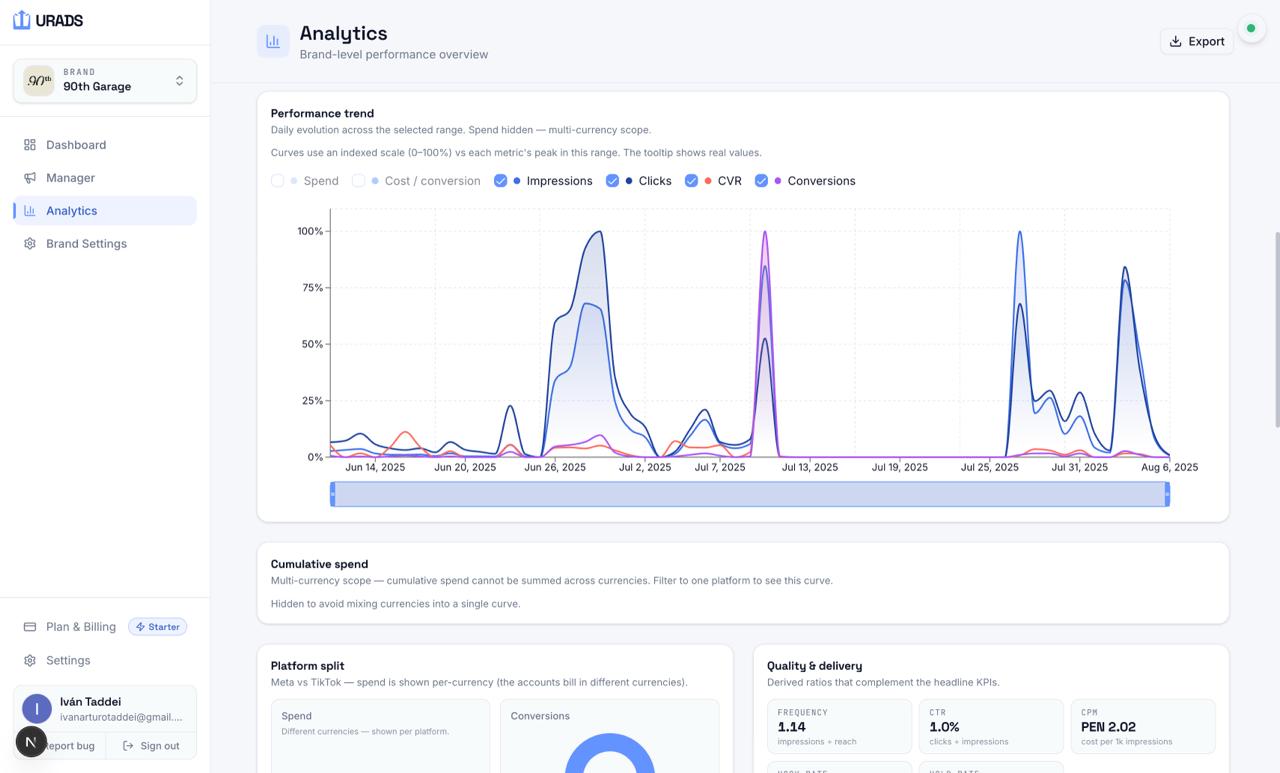Hide the Conversions curve checkbox
The width and height of the screenshot is (1280, 773).
click(761, 181)
